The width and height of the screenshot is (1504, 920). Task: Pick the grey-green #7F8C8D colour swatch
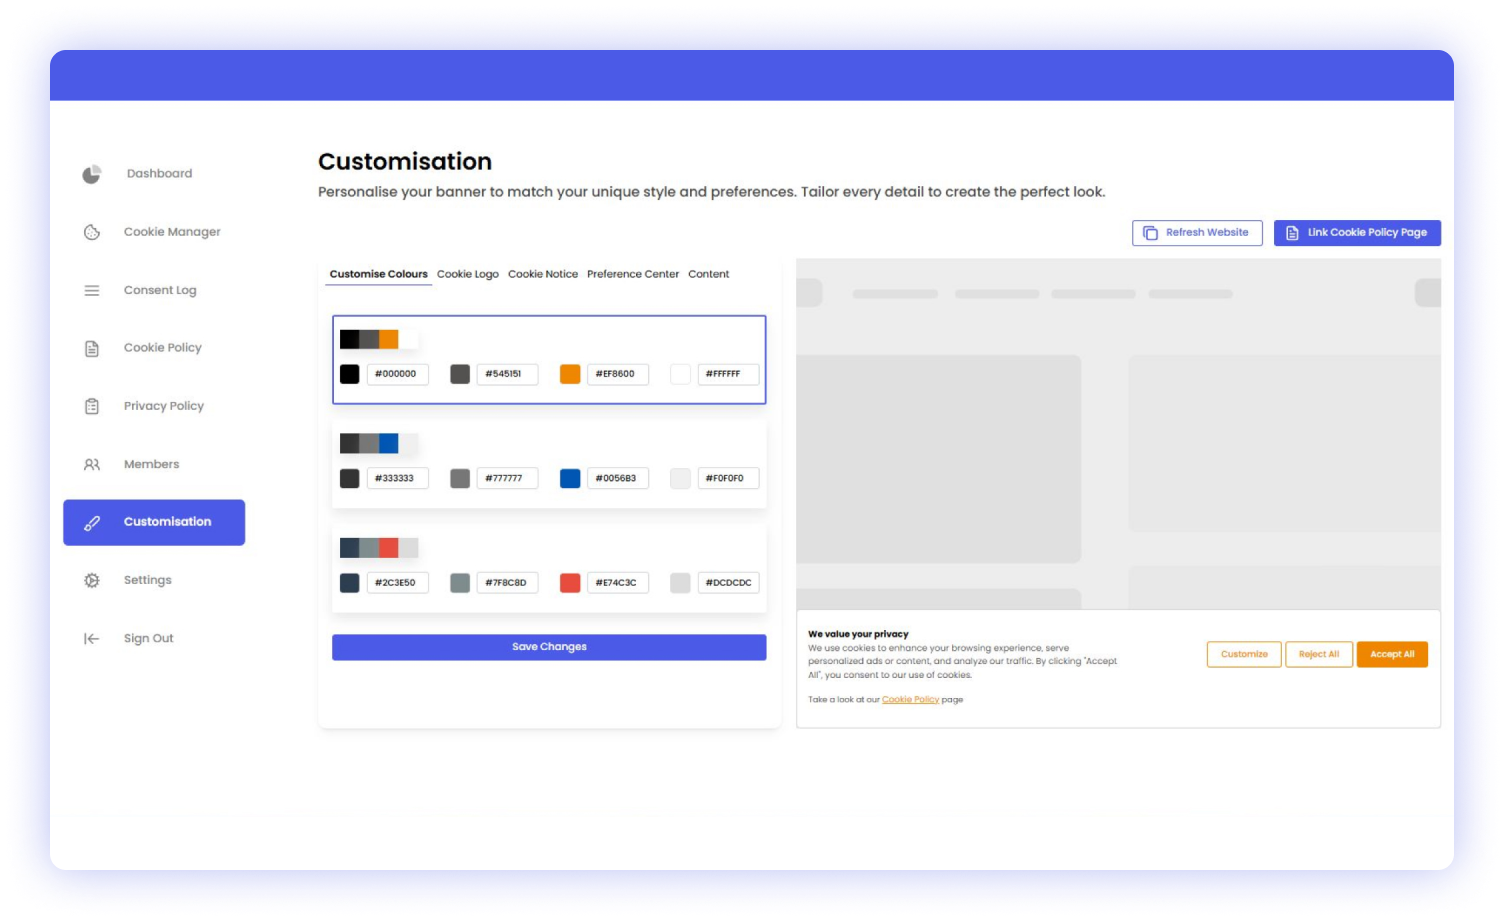coord(460,583)
